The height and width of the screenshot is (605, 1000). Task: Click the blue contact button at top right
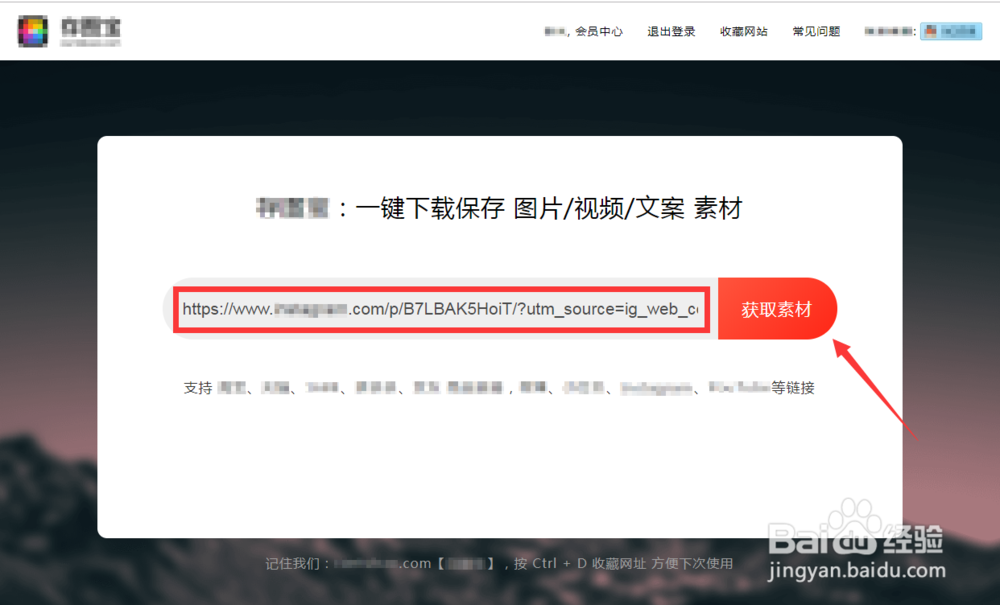[x=950, y=31]
